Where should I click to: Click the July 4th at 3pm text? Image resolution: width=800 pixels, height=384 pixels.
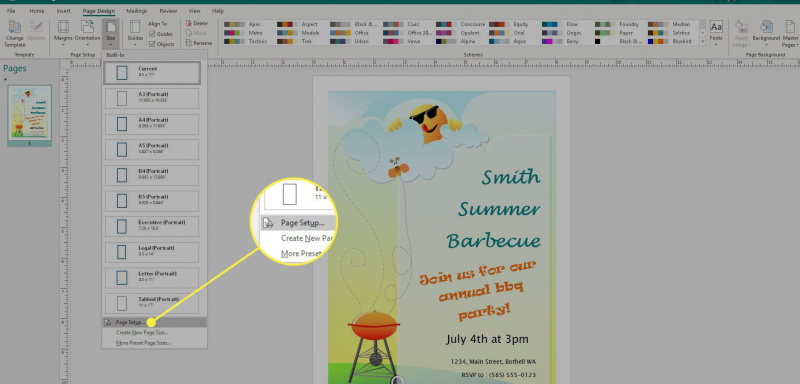[x=487, y=339]
